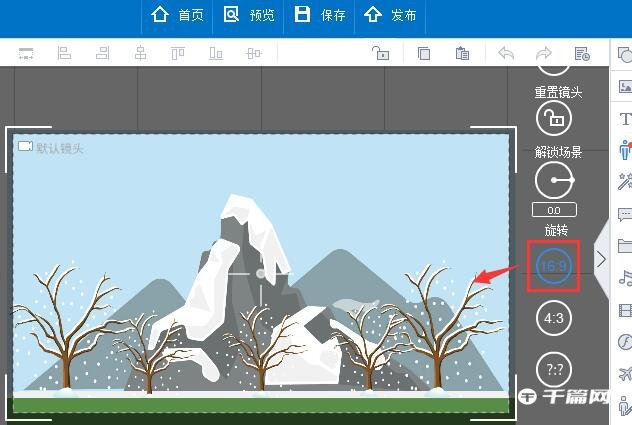Click the lock icon in toolbar
632x425 pixels.
point(380,53)
